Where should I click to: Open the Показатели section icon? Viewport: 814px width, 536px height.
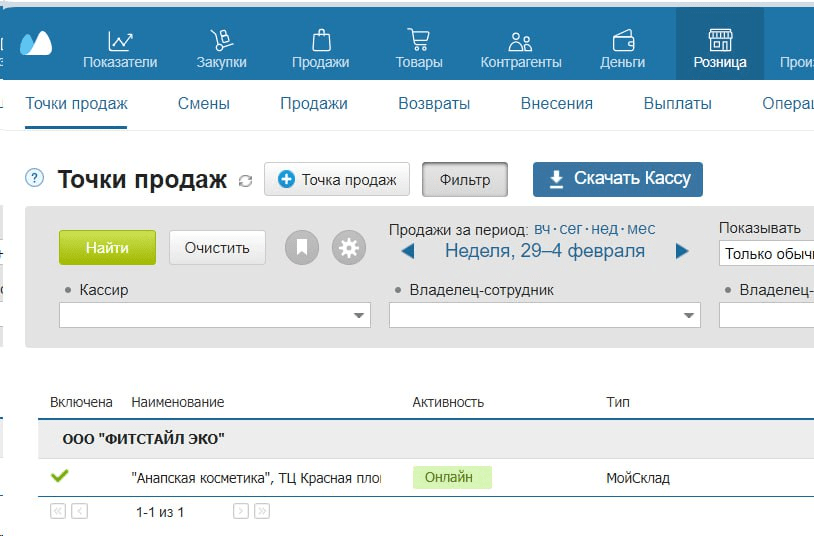(120, 41)
